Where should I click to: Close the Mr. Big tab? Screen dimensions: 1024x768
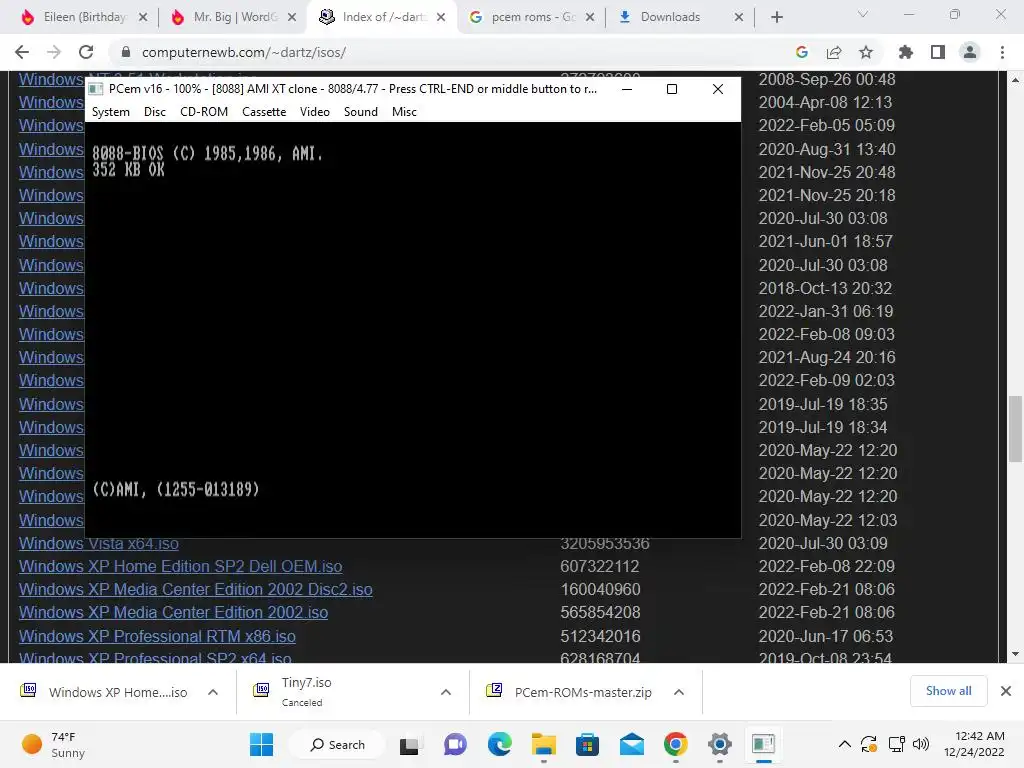tap(292, 17)
